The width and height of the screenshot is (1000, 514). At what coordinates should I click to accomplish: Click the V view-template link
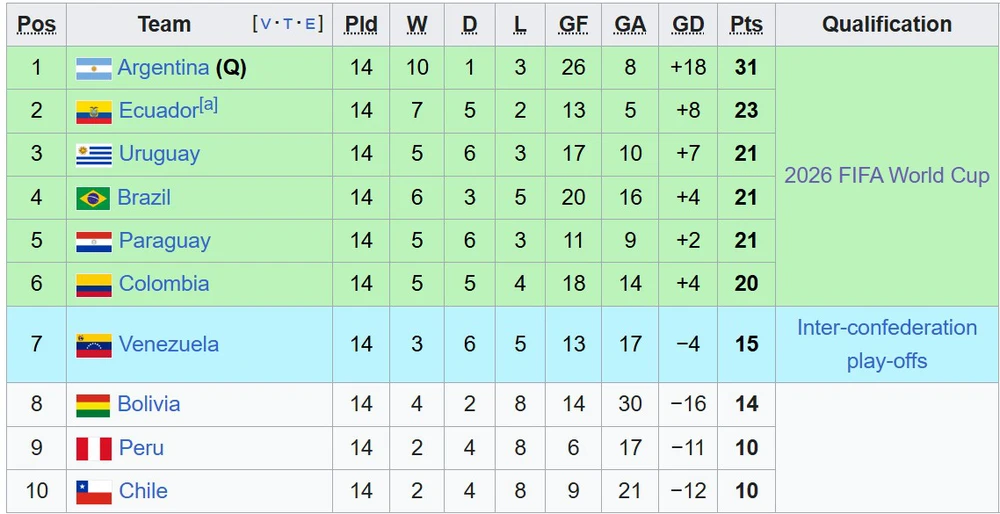point(265,24)
